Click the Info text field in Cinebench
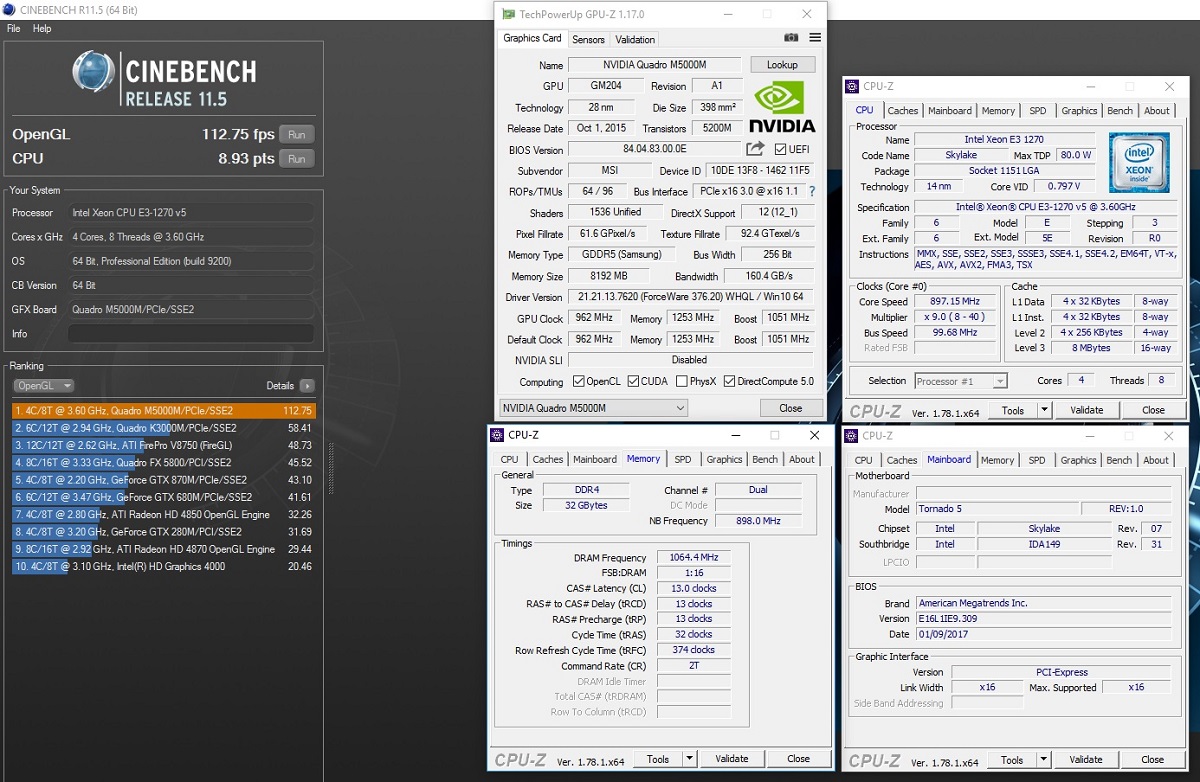The width and height of the screenshot is (1200, 782). (x=191, y=334)
